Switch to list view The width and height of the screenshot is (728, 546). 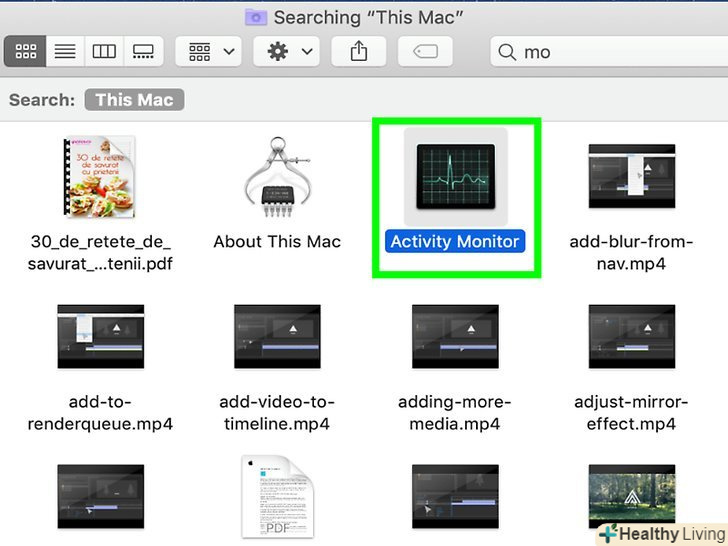click(65, 51)
